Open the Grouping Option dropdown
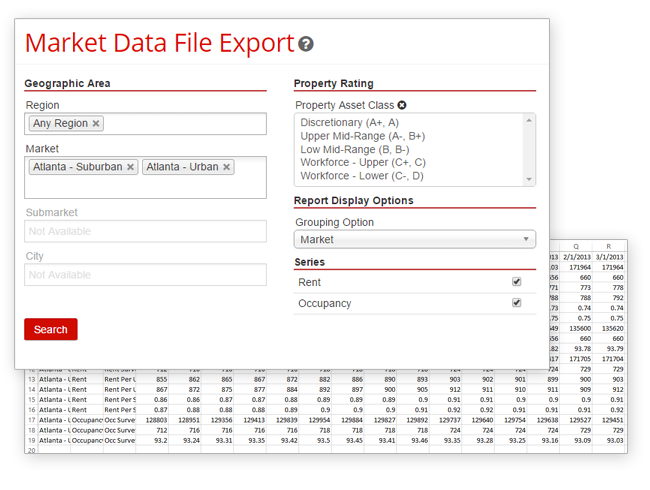This screenshot has height=490, width=650. pyautogui.click(x=415, y=240)
